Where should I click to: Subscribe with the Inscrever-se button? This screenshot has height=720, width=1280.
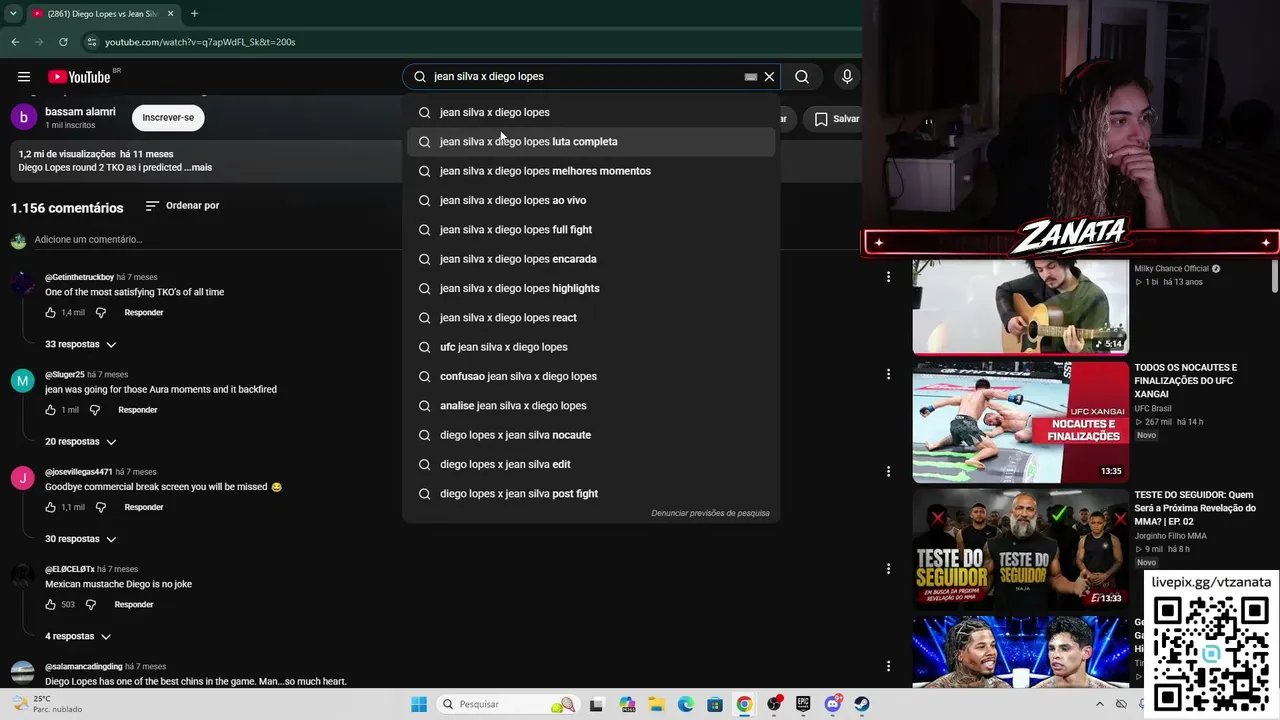pyautogui.click(x=168, y=118)
